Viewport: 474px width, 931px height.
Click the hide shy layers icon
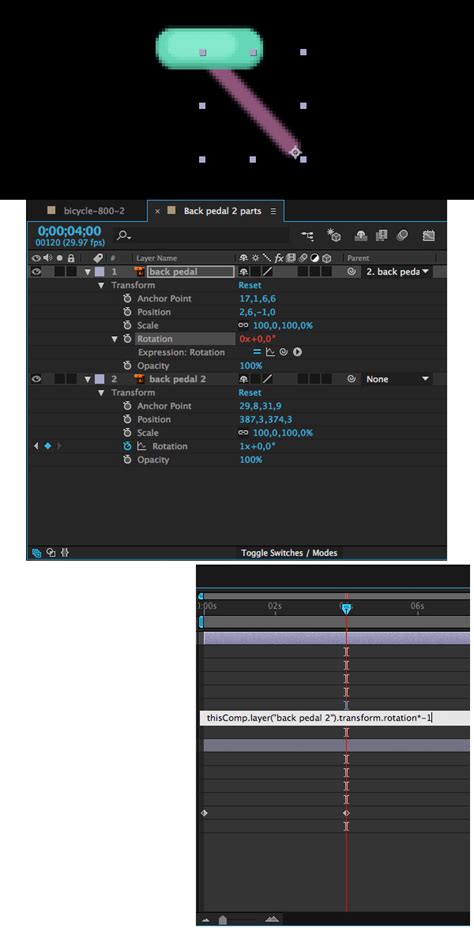pos(361,236)
